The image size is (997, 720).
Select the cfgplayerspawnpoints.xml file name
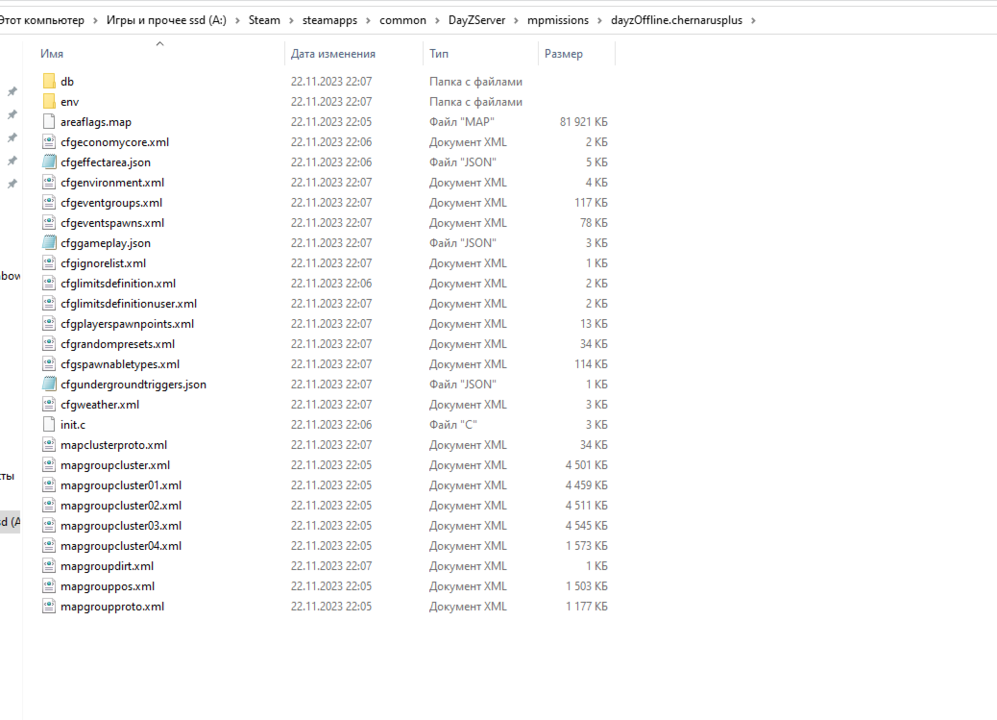(127, 324)
